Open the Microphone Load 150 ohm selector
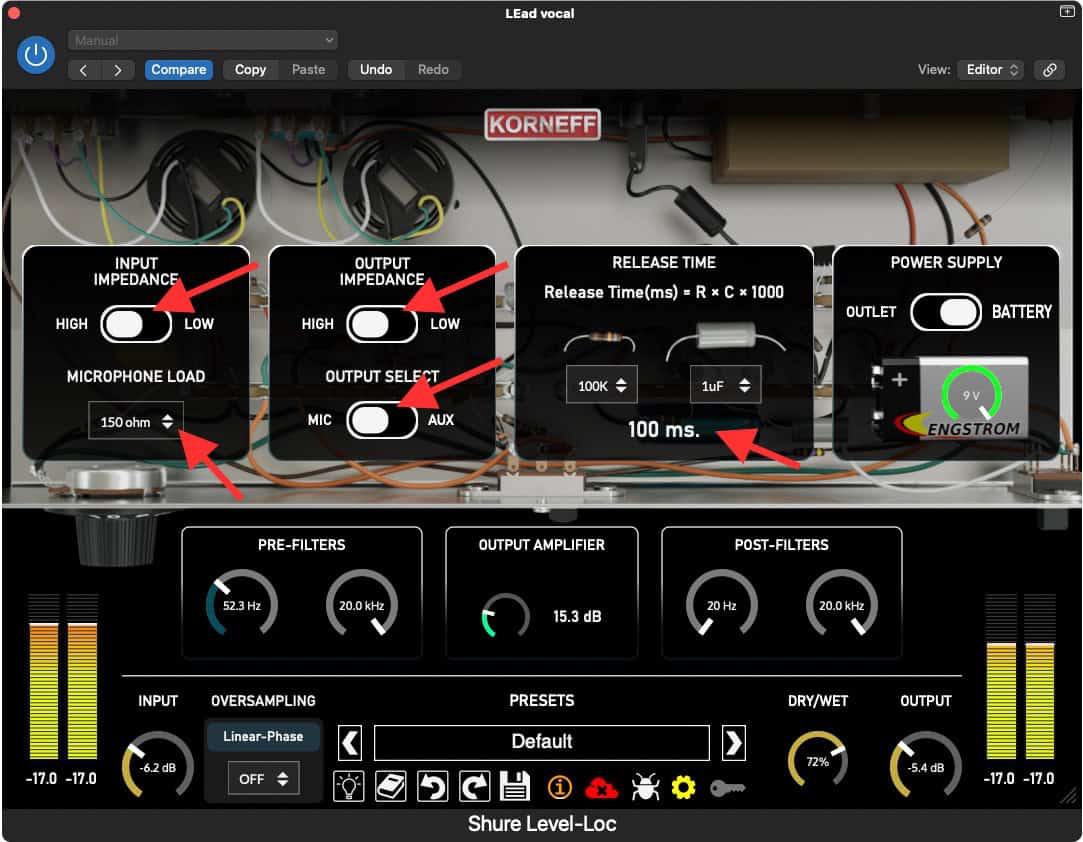This screenshot has height=842, width=1083. point(136,421)
